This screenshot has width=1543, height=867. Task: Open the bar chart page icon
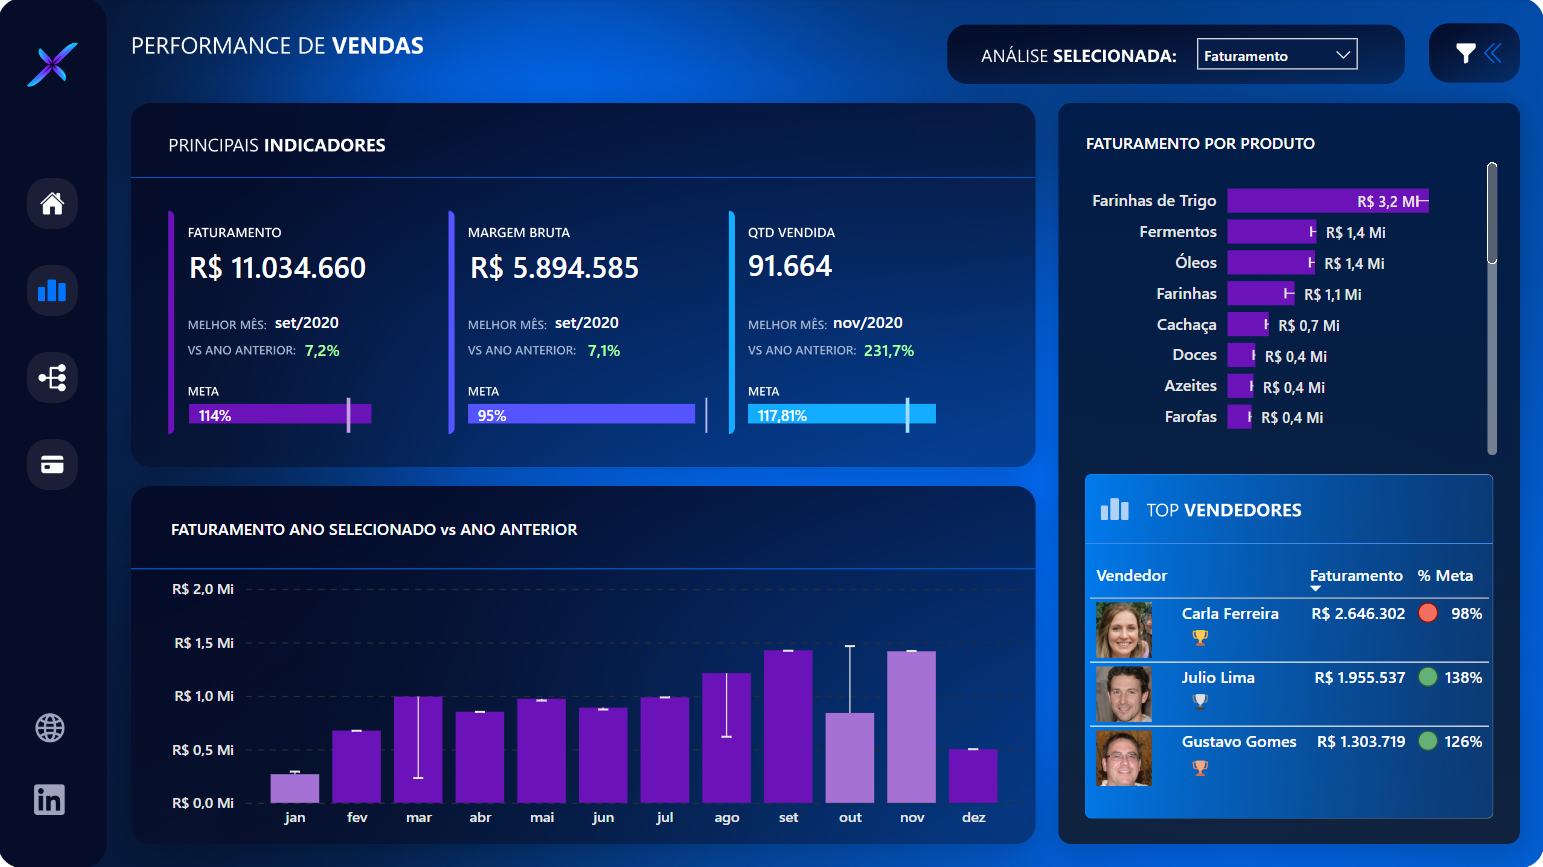click(x=52, y=291)
